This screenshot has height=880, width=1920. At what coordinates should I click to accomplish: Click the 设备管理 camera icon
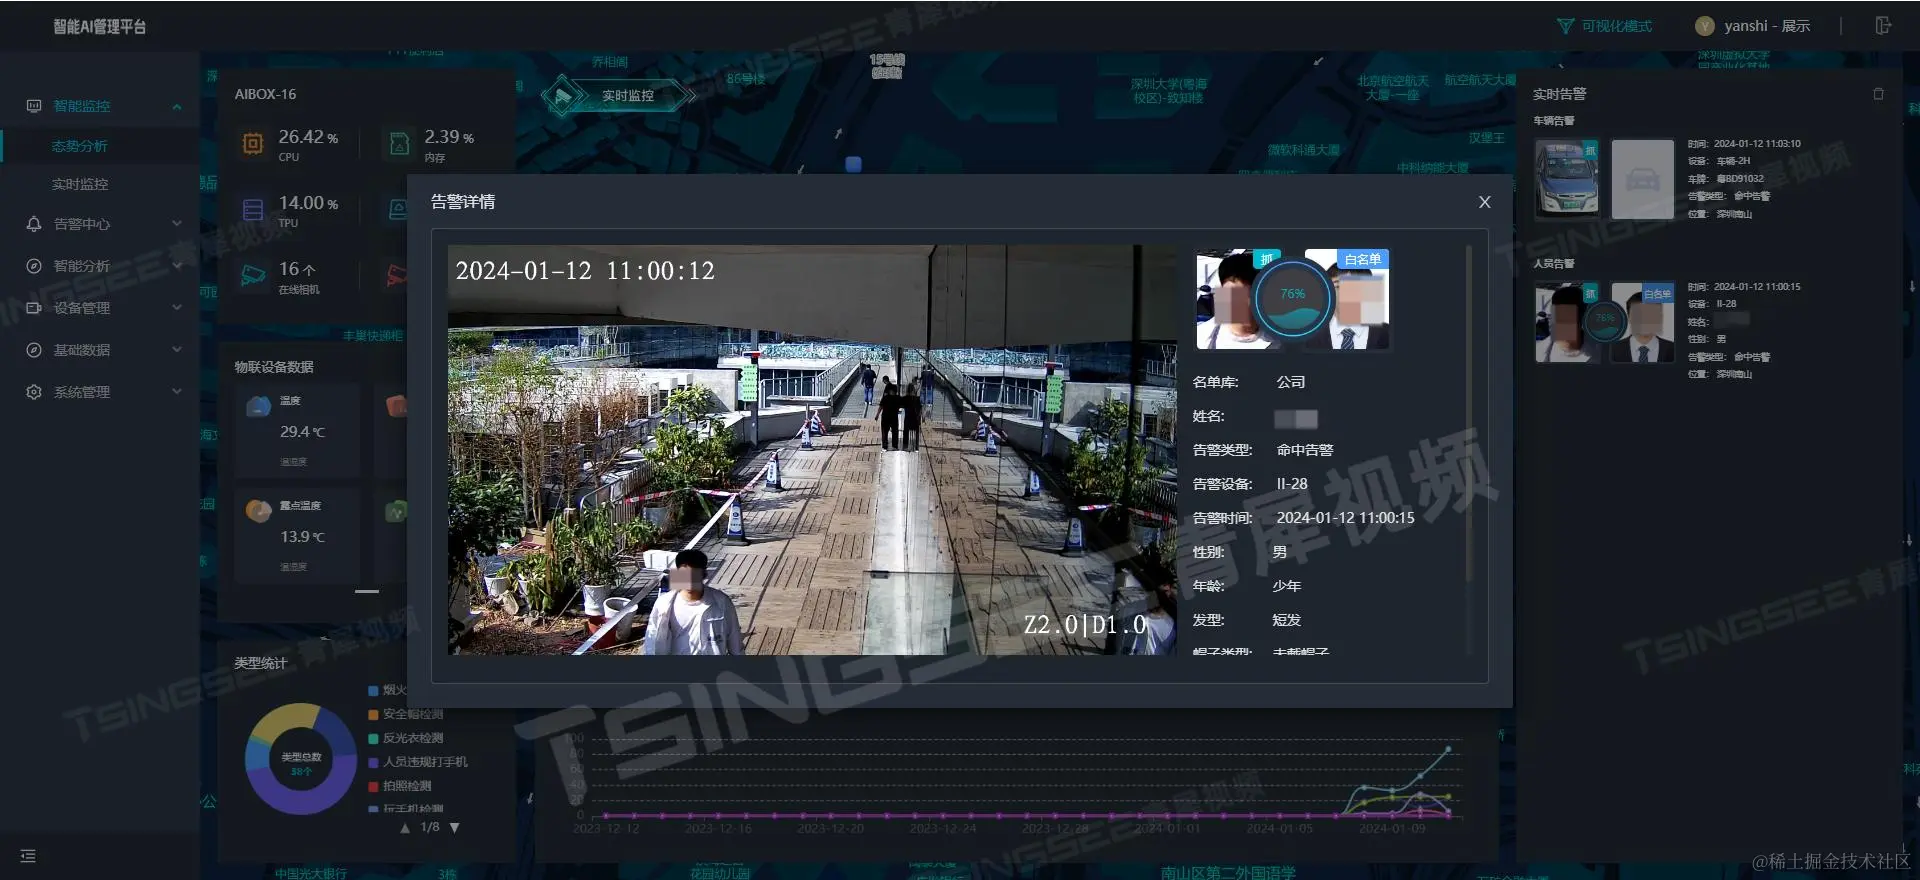34,308
